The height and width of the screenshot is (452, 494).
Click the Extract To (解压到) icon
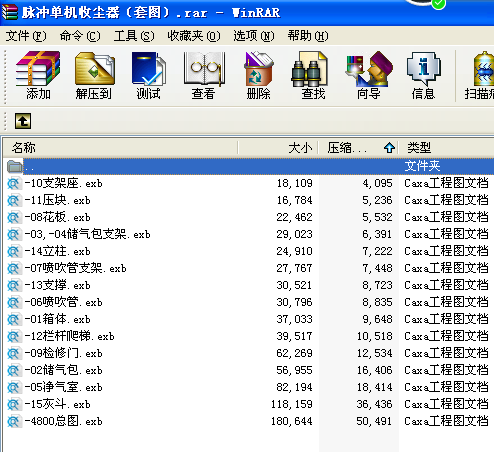(94, 75)
